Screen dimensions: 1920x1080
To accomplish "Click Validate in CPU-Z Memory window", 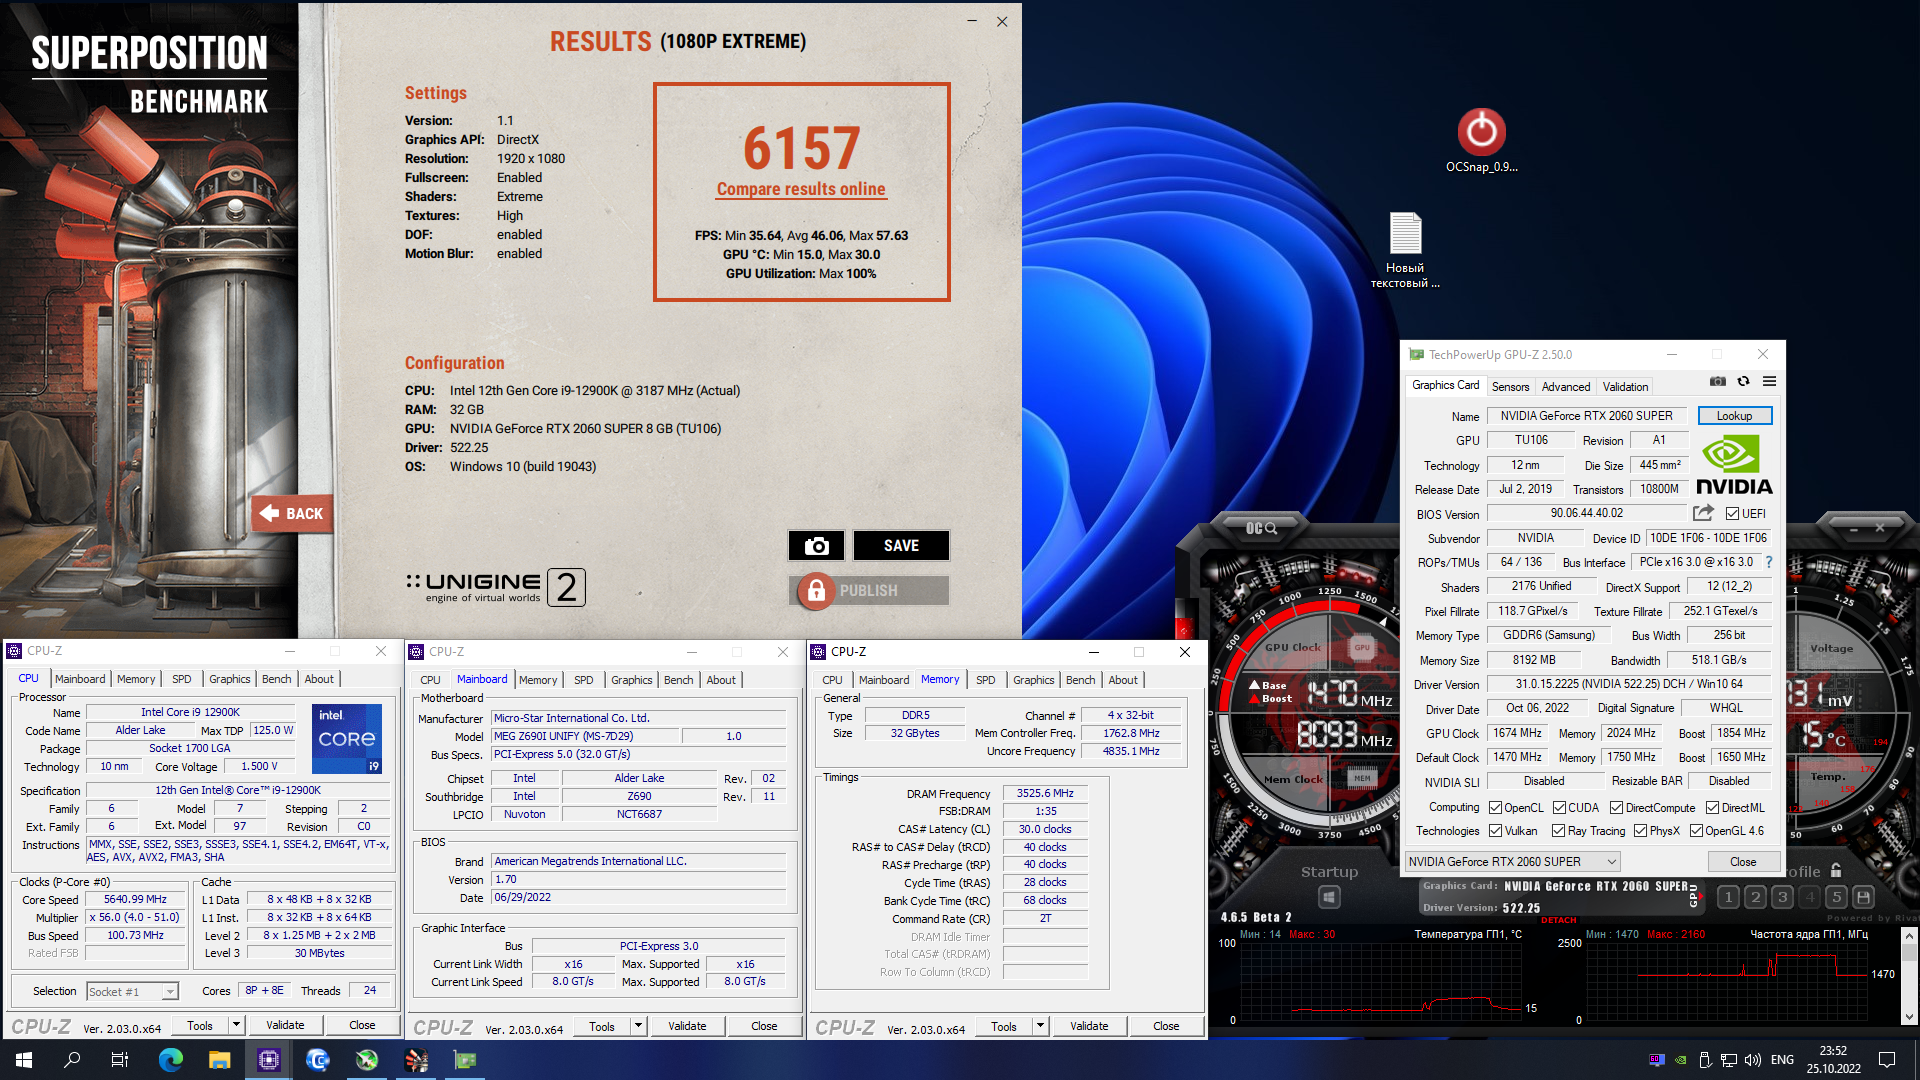I will point(1089,1026).
